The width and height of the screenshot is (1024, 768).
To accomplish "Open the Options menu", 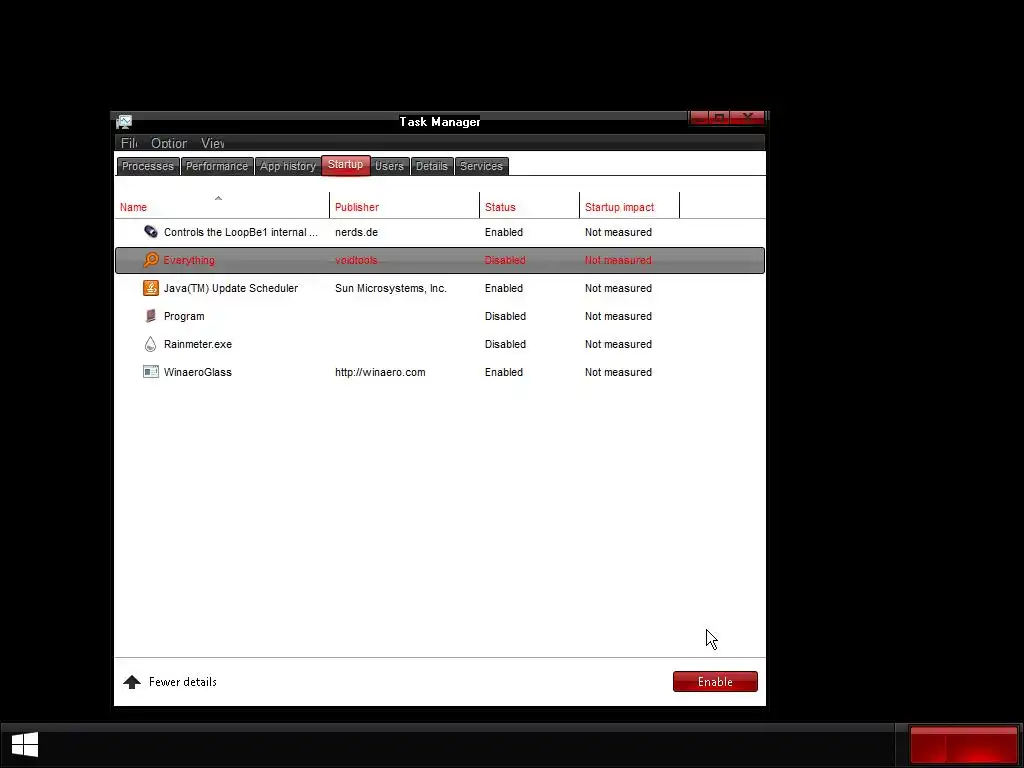I will coord(169,143).
